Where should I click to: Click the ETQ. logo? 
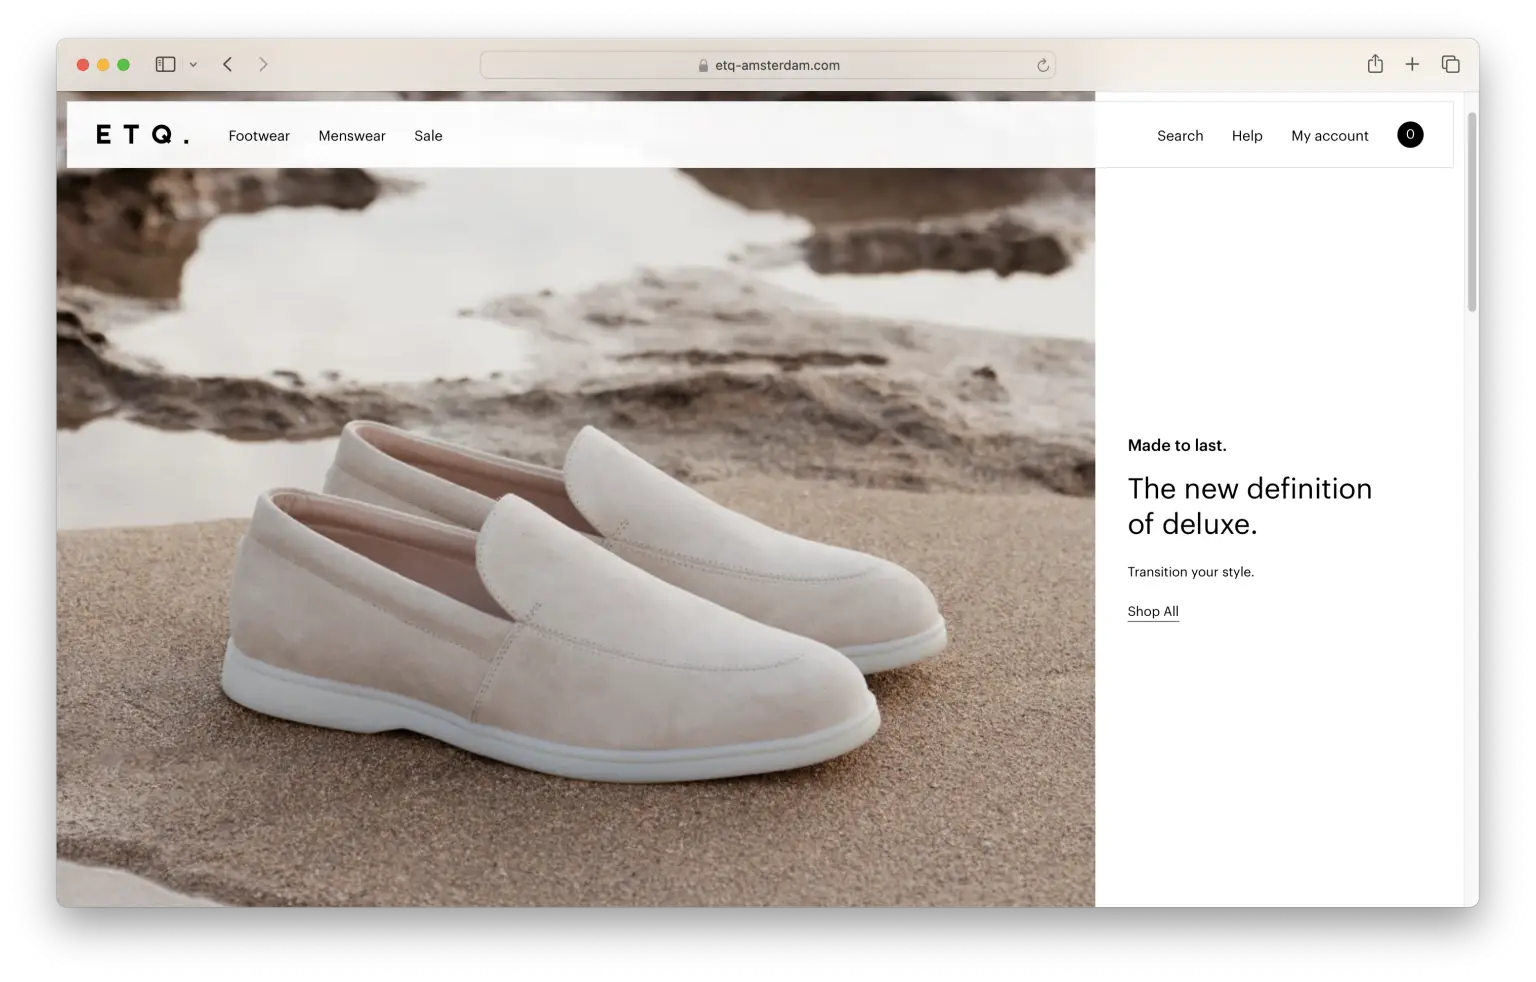click(142, 135)
